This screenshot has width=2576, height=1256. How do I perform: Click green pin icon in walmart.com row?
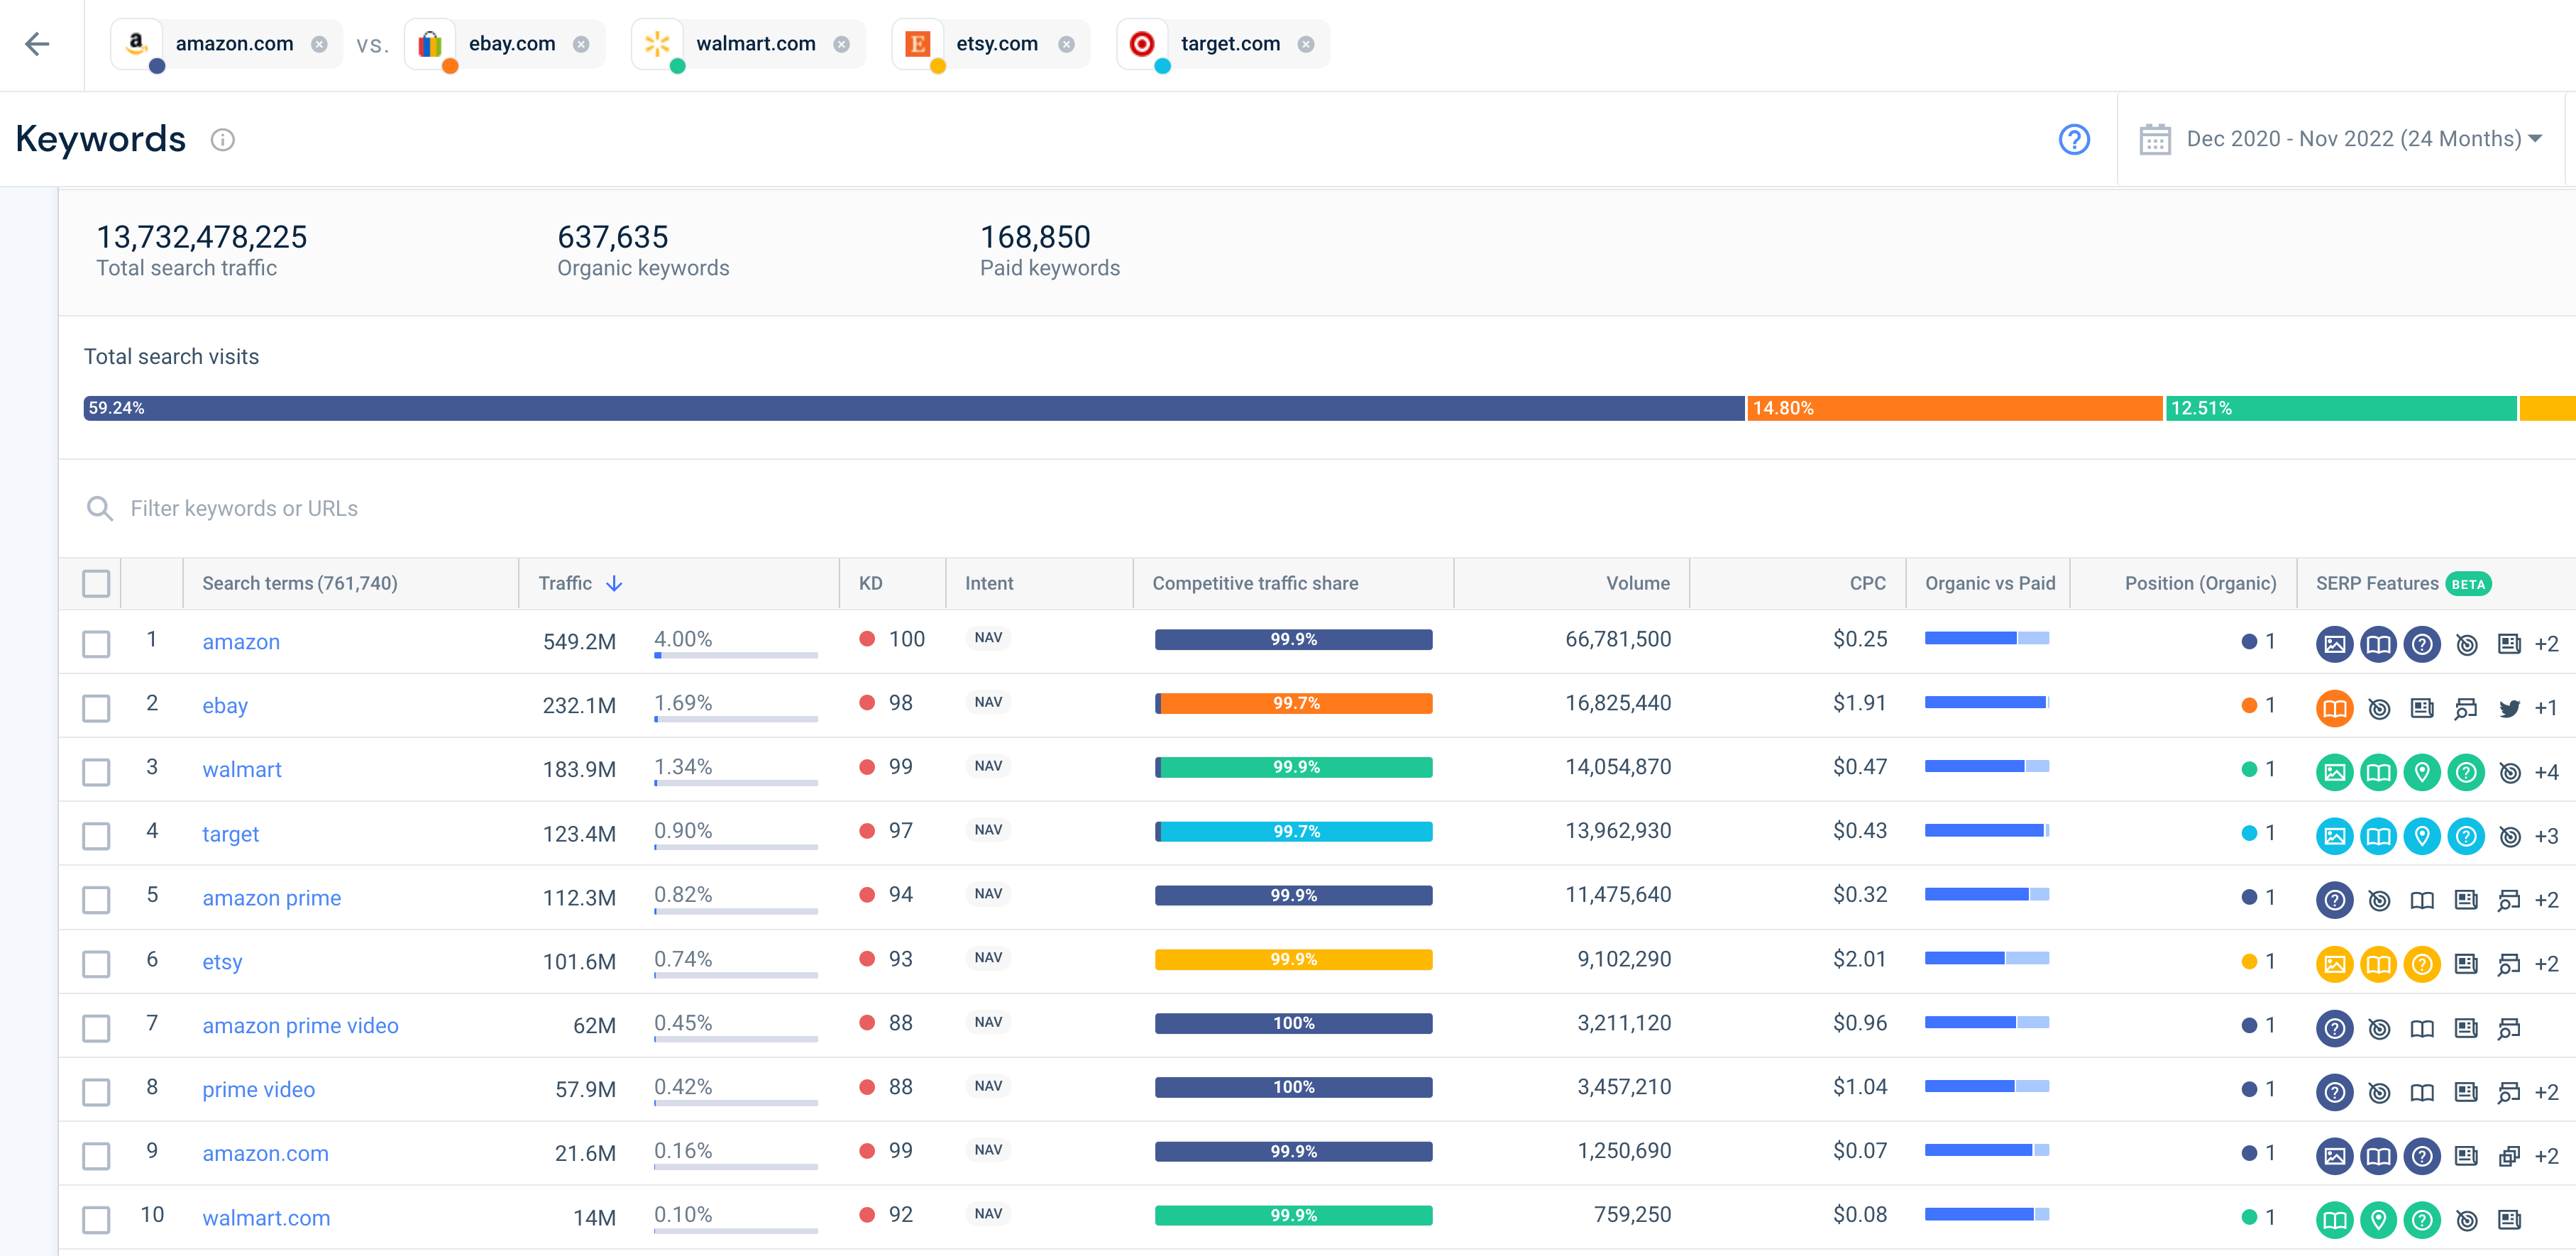click(2378, 1220)
